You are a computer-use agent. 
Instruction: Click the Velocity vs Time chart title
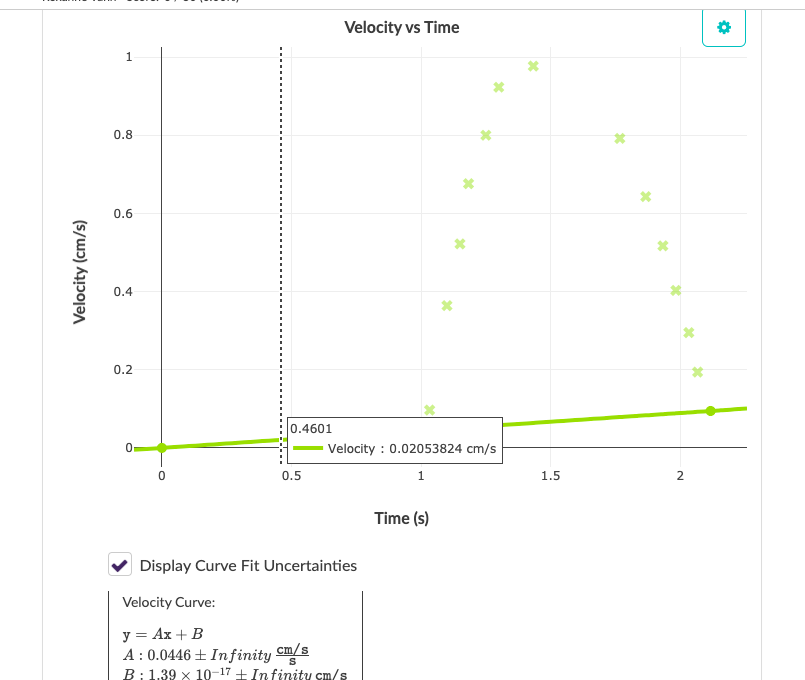pos(401,27)
